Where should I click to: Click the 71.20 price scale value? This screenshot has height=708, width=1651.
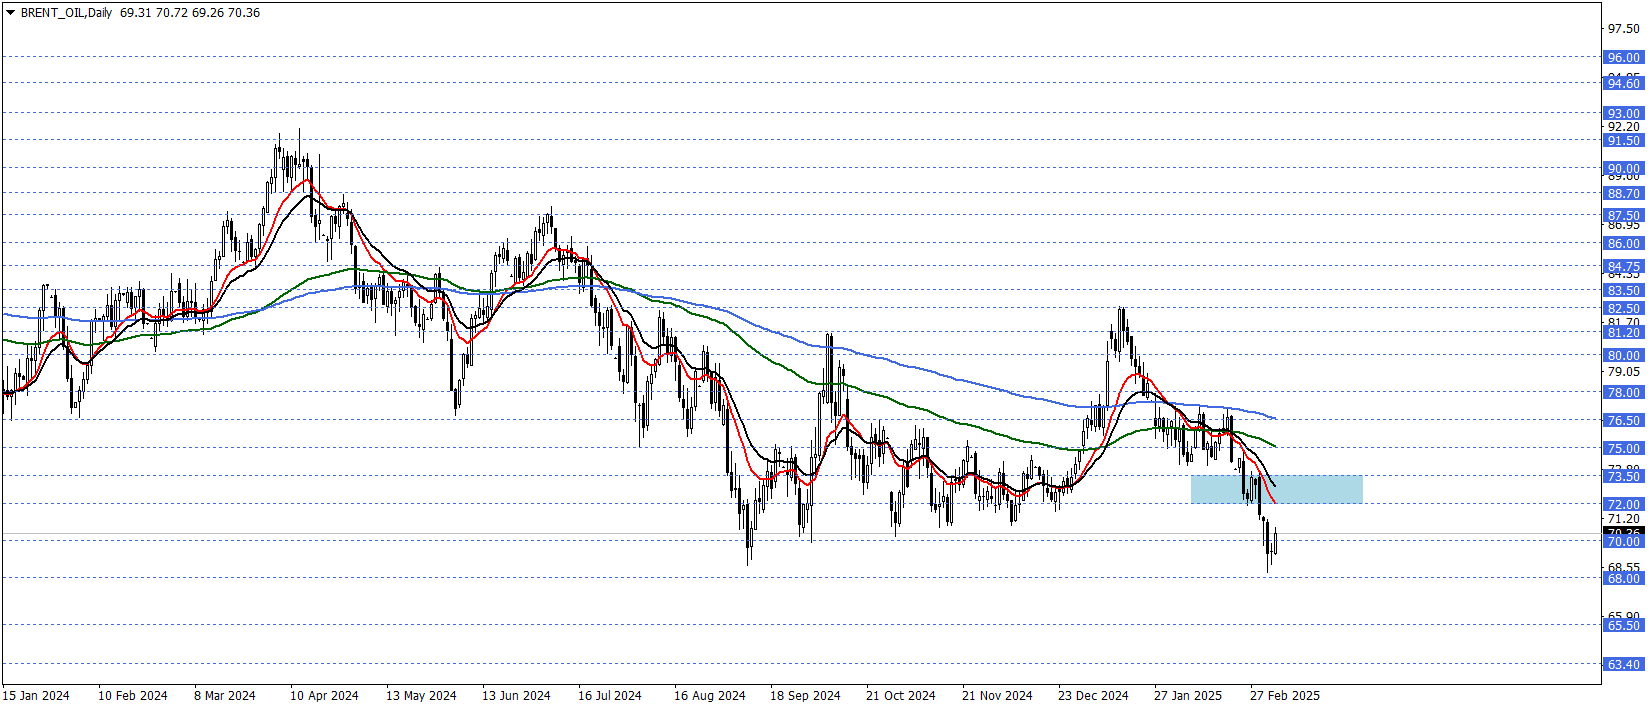coord(1623,519)
